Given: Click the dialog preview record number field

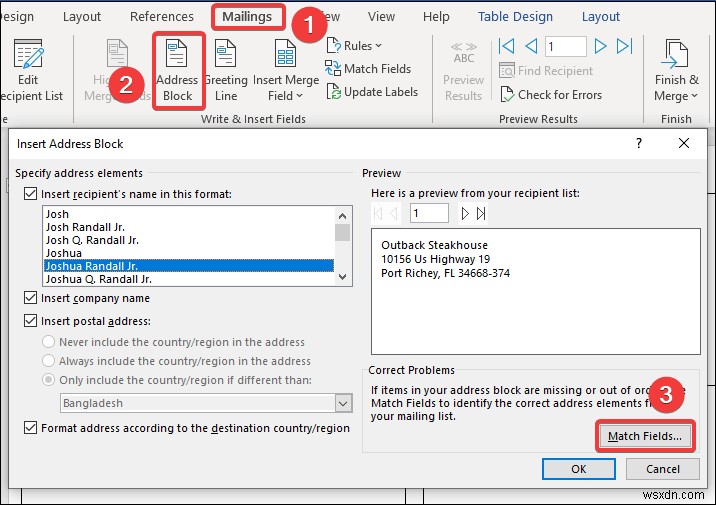Looking at the screenshot, I should [429, 213].
